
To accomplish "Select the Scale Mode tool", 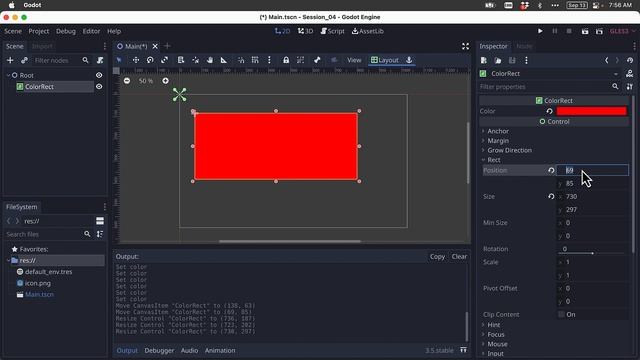I will [x=164, y=60].
